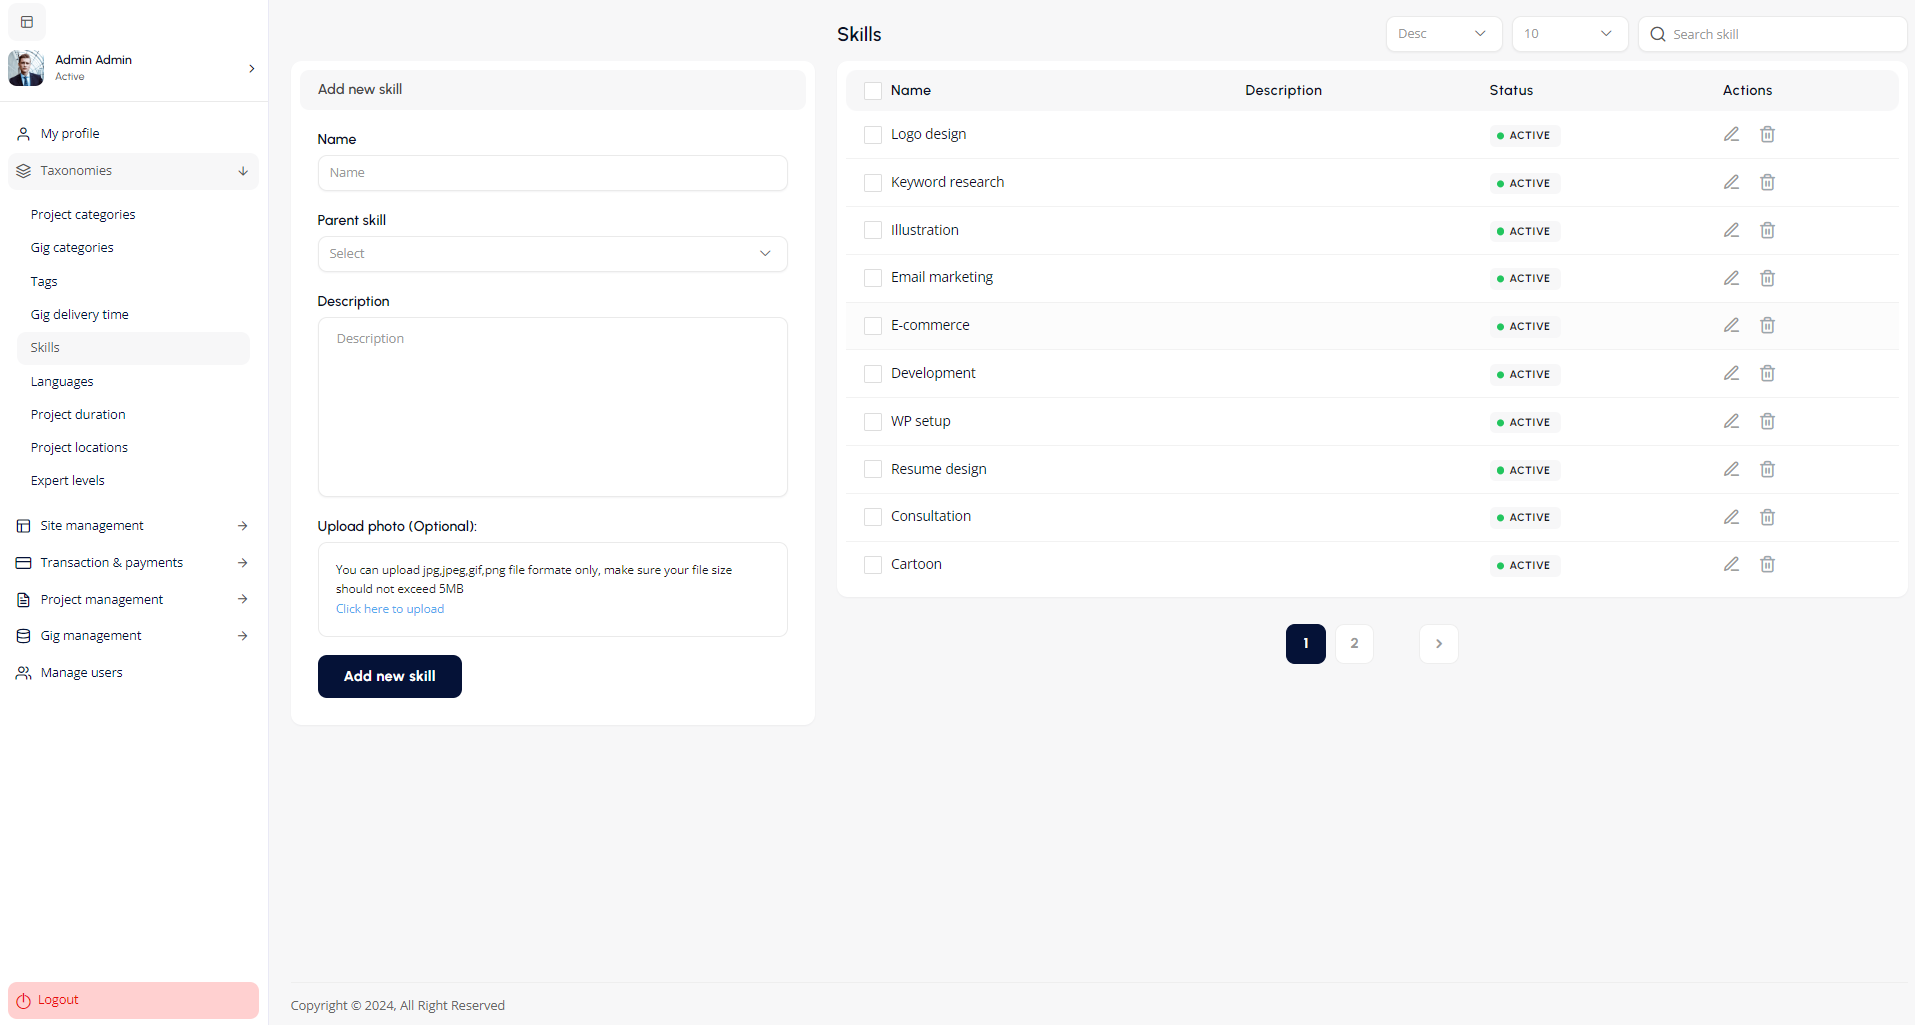1915x1025 pixels.
Task: Open the Parent skill select dropdown
Action: 552,254
